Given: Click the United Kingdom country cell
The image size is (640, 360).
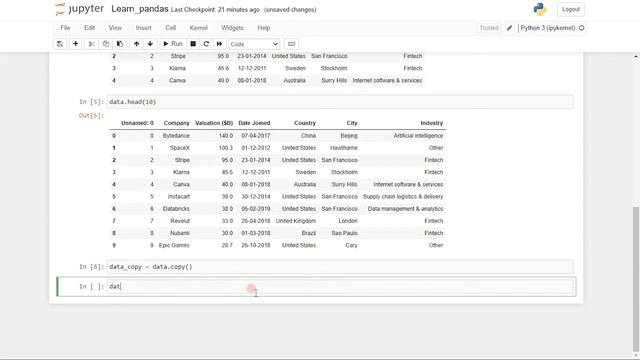Looking at the screenshot, I should click(x=296, y=221).
